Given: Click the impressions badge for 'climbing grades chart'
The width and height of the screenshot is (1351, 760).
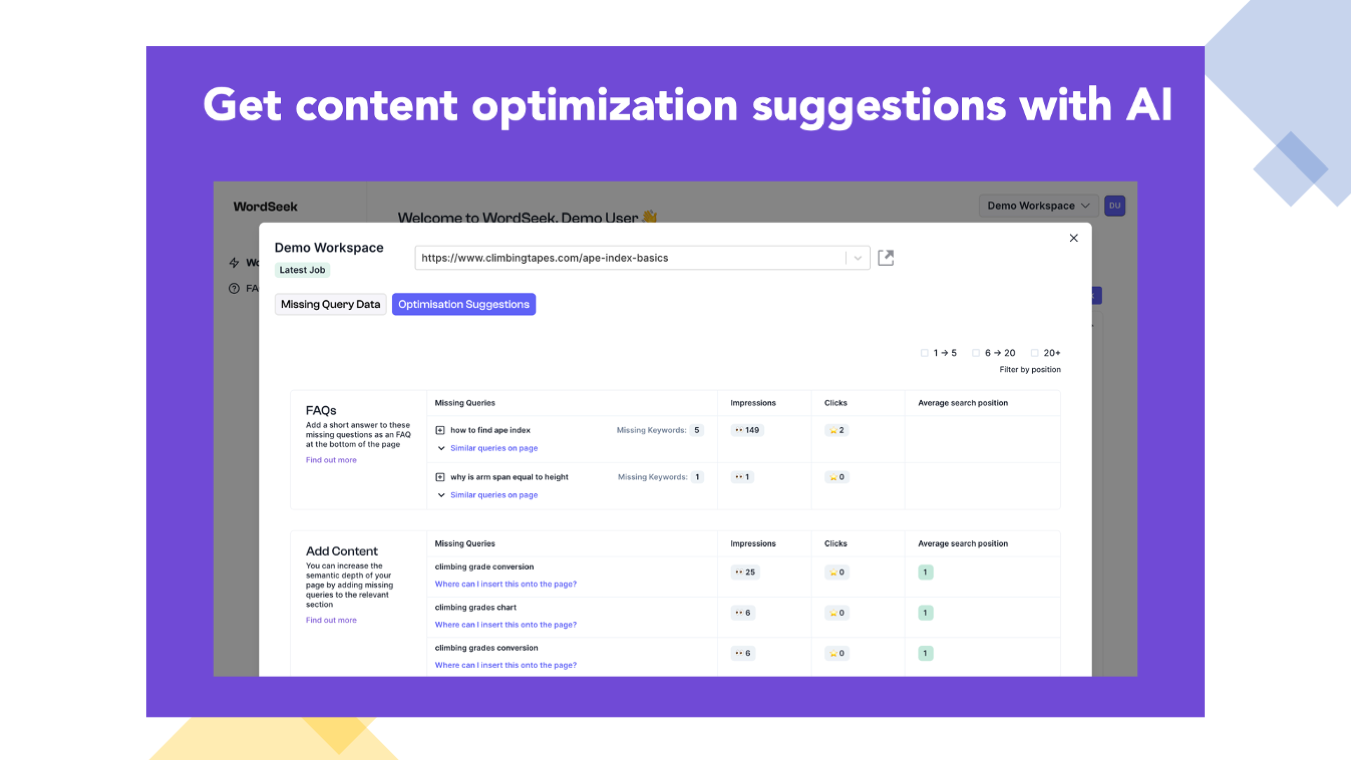Looking at the screenshot, I should pos(742,613).
